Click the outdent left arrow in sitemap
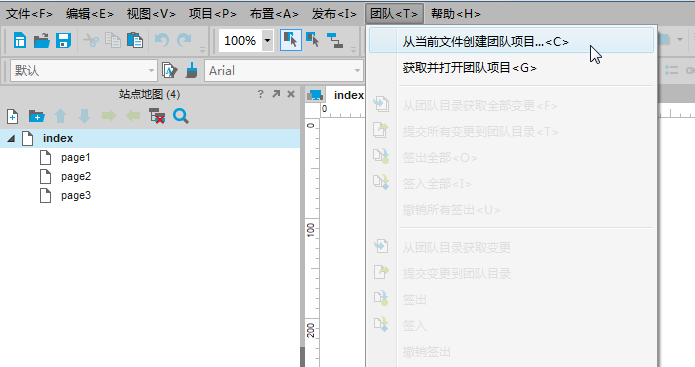This screenshot has height=367, width=695. point(133,117)
